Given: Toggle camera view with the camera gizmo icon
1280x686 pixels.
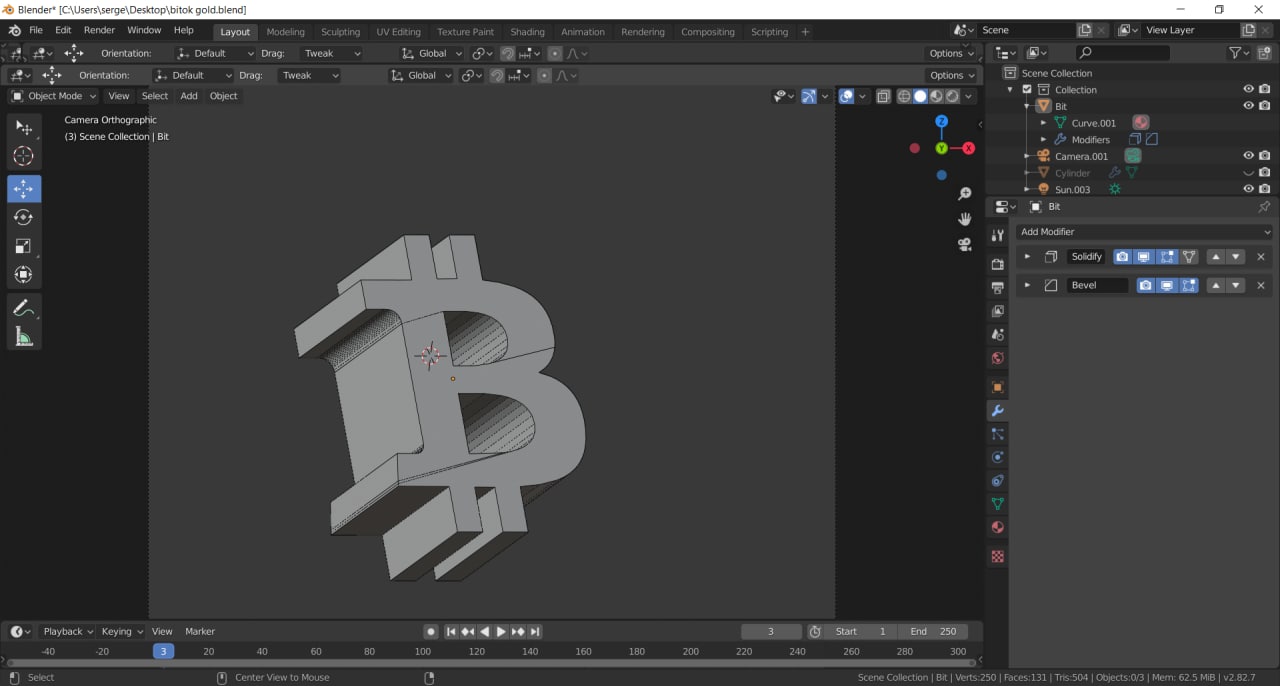Looking at the screenshot, I should click(x=965, y=244).
